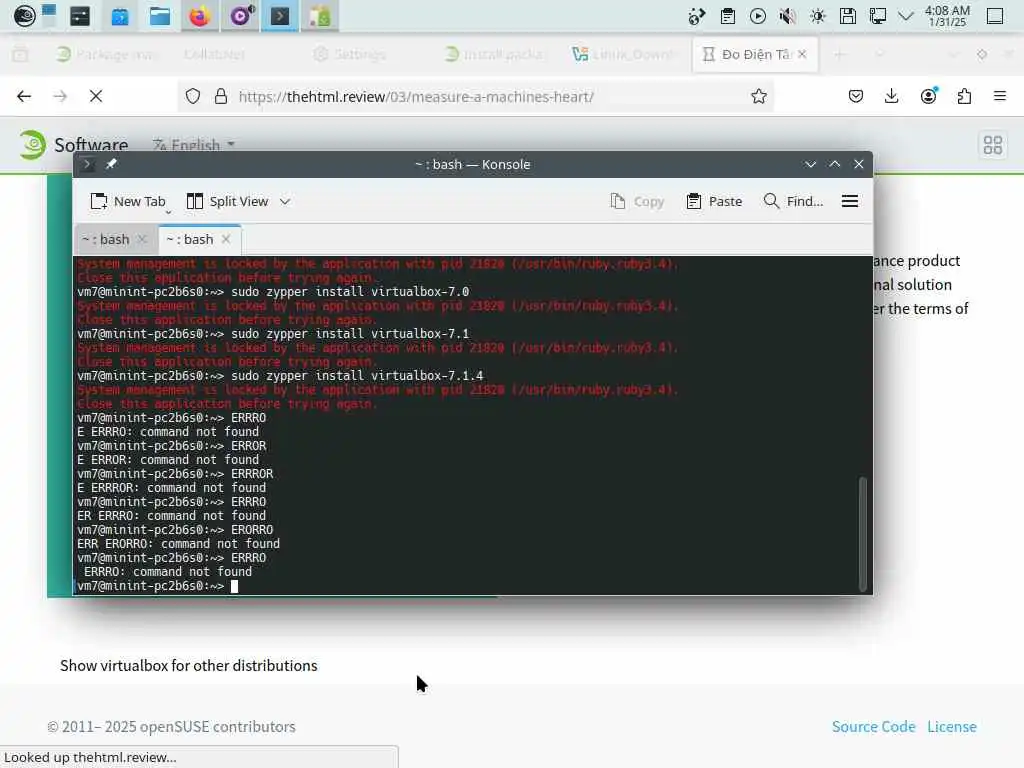Click the Copy toolbar button

637,201
